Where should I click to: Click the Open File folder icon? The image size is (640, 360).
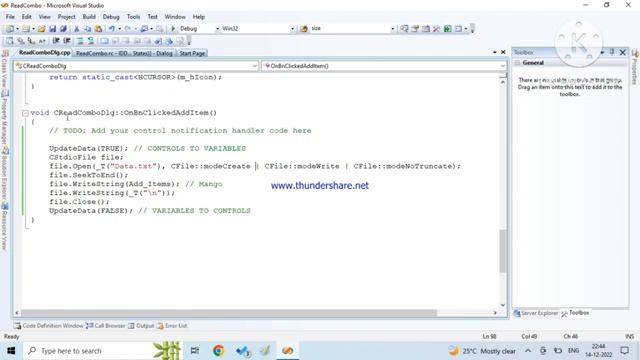click(41, 29)
